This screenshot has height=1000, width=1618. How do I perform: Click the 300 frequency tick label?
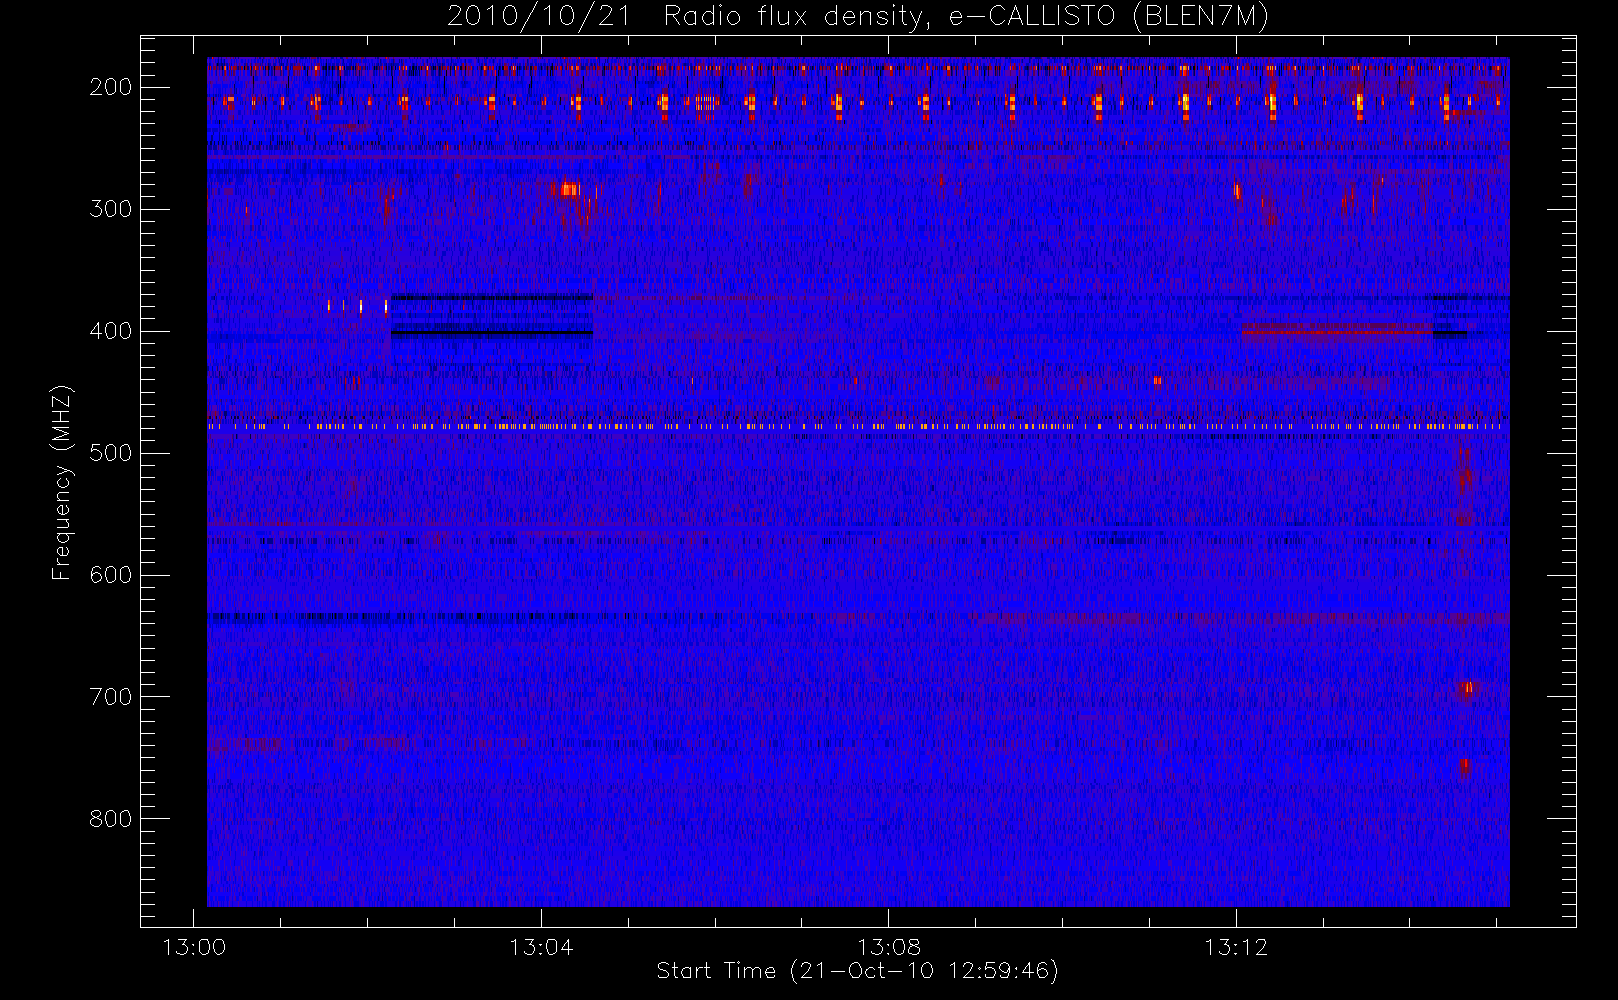click(x=111, y=209)
